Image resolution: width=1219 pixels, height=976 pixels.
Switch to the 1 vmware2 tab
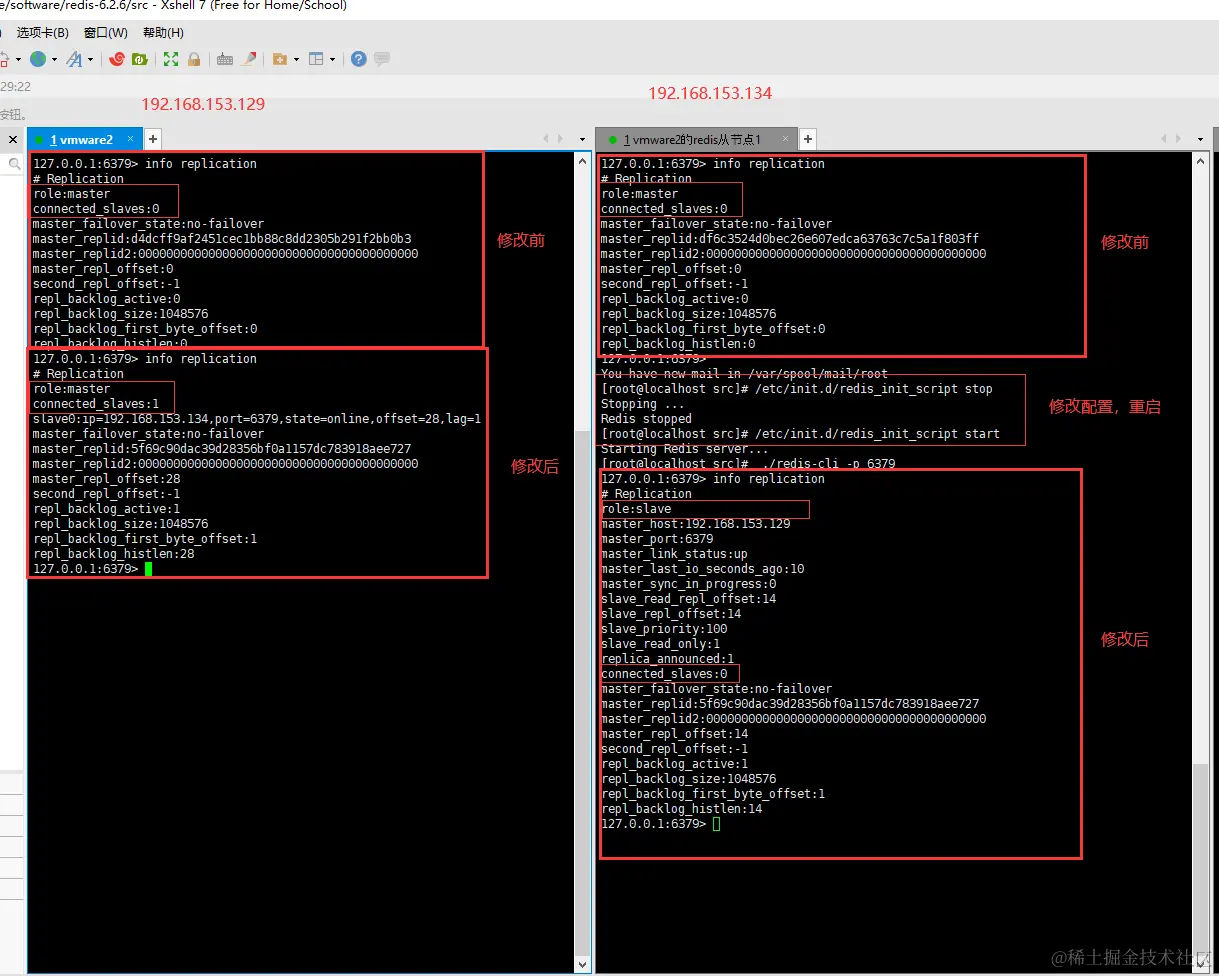click(x=82, y=139)
